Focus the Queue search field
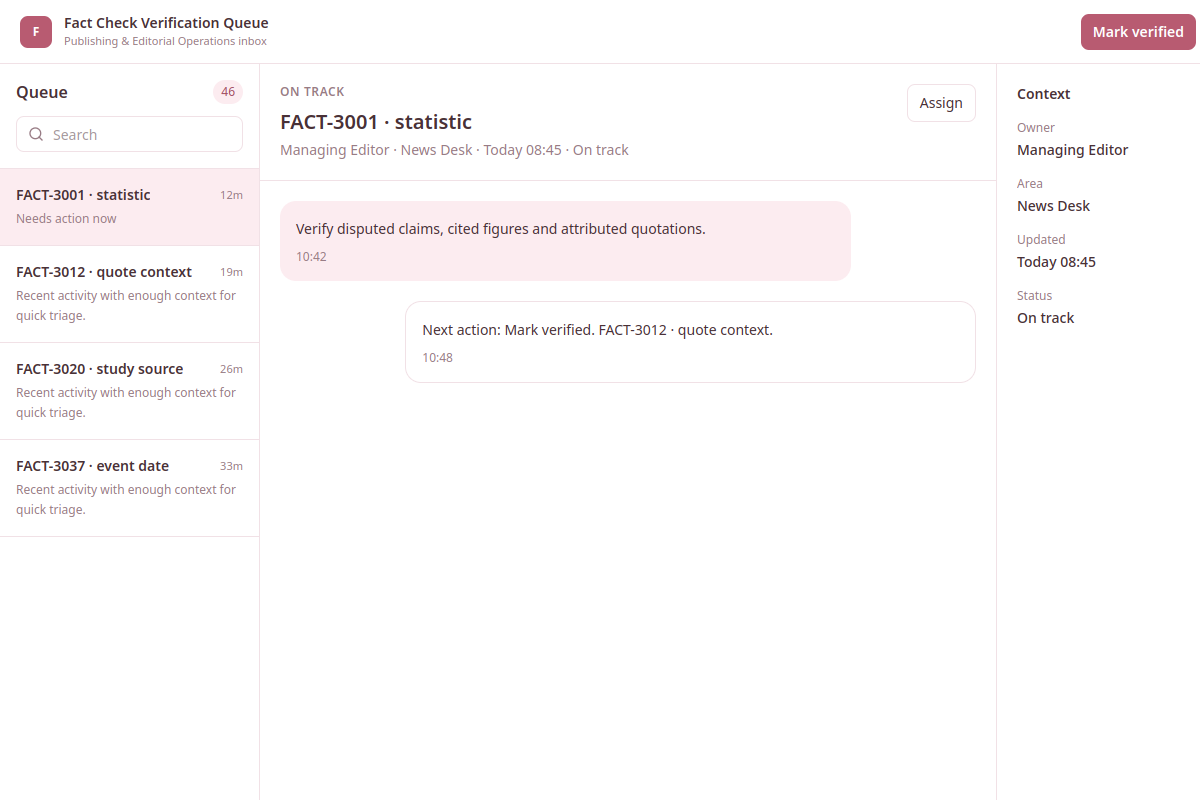This screenshot has height=800, width=1200. 129,134
